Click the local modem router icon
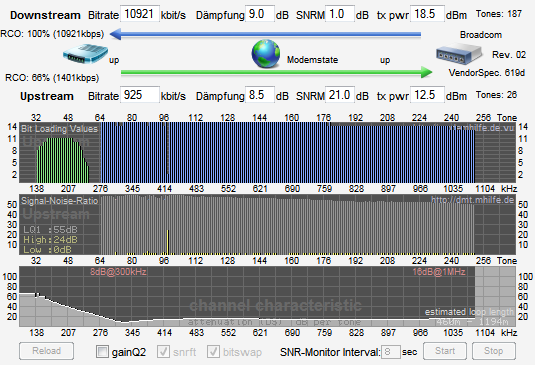535x365 pixels. click(85, 54)
